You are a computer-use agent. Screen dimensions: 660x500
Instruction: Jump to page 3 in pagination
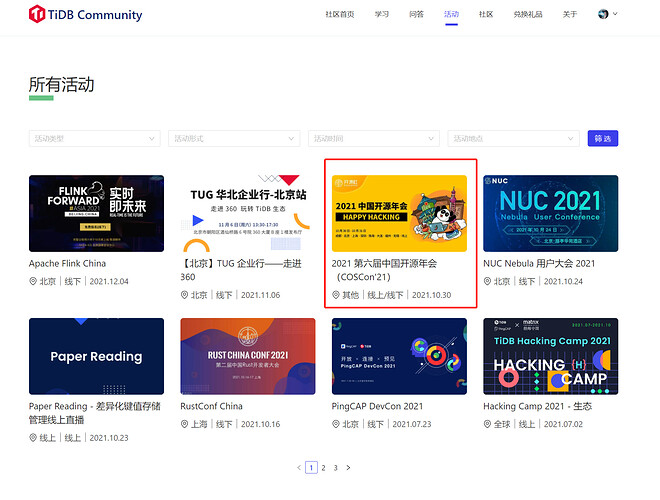click(x=335, y=467)
